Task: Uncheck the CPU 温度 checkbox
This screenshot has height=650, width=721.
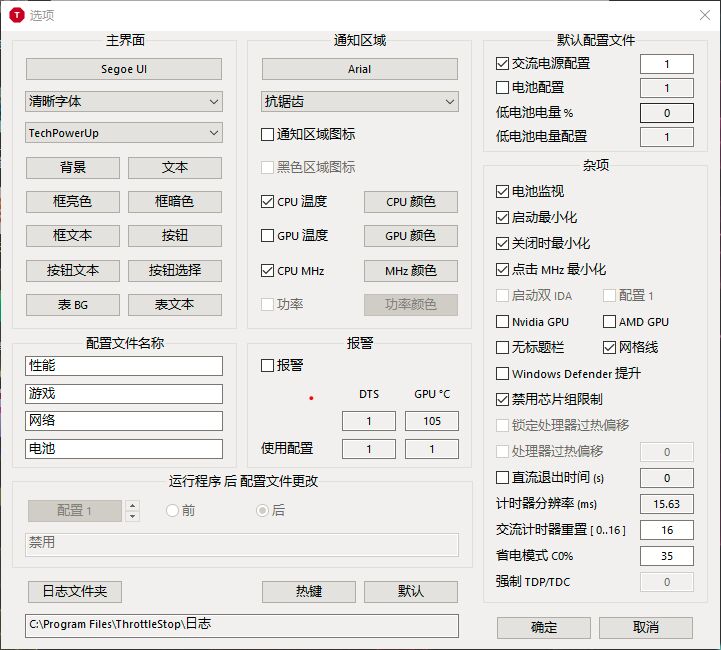Action: coord(267,202)
